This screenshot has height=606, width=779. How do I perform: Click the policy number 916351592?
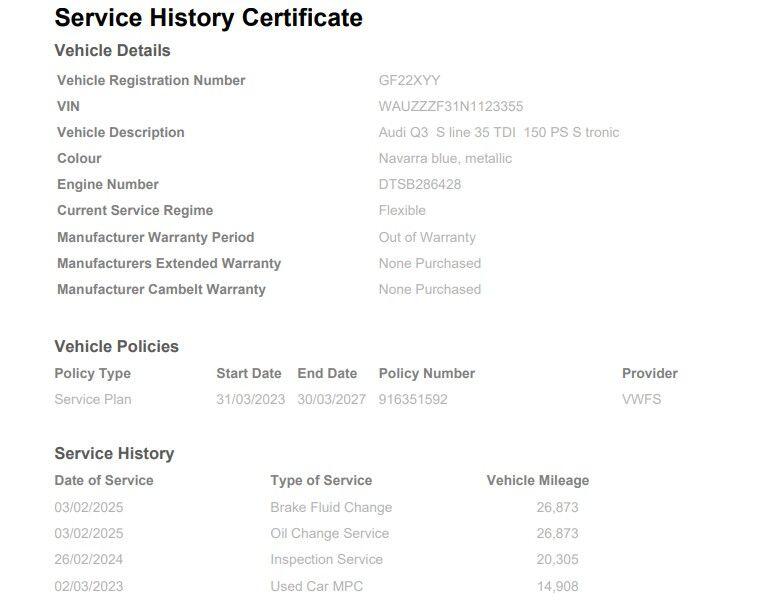(x=413, y=399)
